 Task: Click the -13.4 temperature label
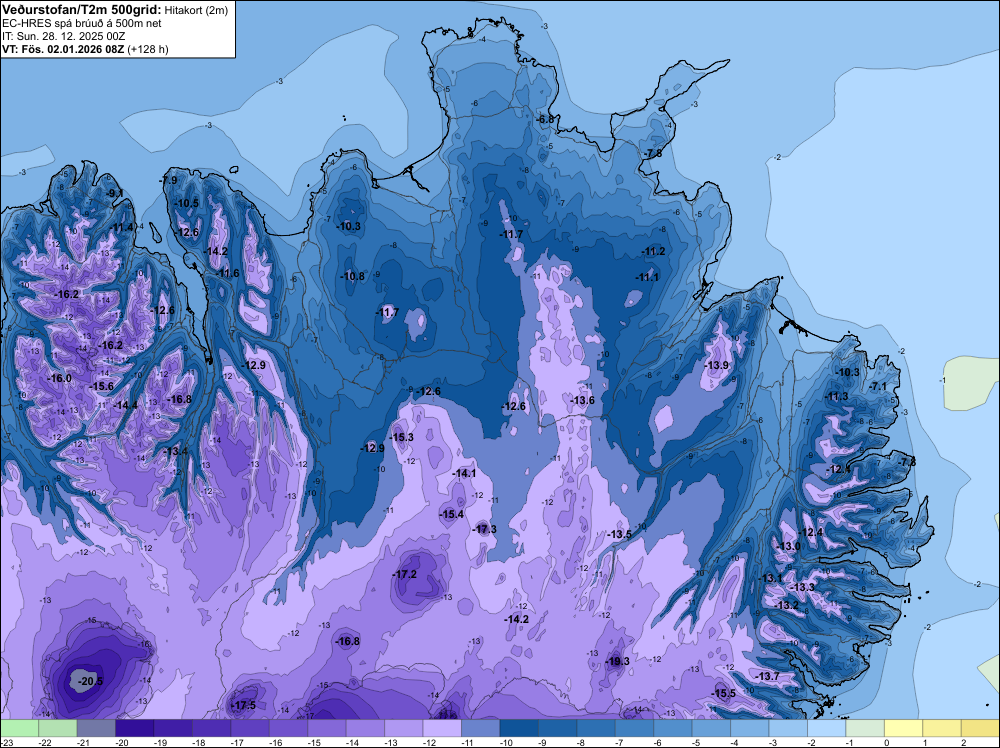pos(177,451)
